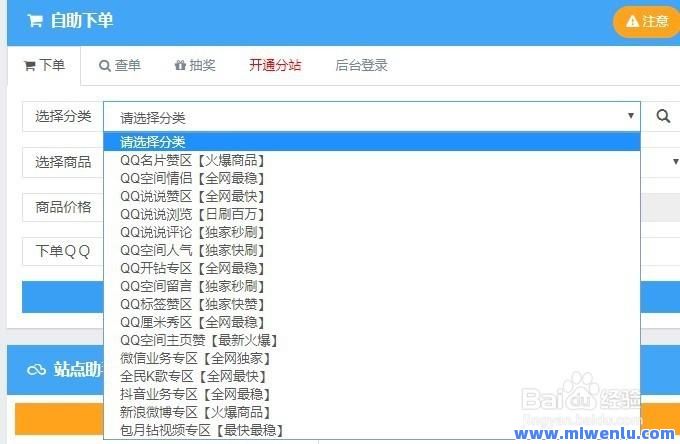Select 包月钻视频专区【最快最稳】 option
The height and width of the screenshot is (444, 680).
(372, 431)
